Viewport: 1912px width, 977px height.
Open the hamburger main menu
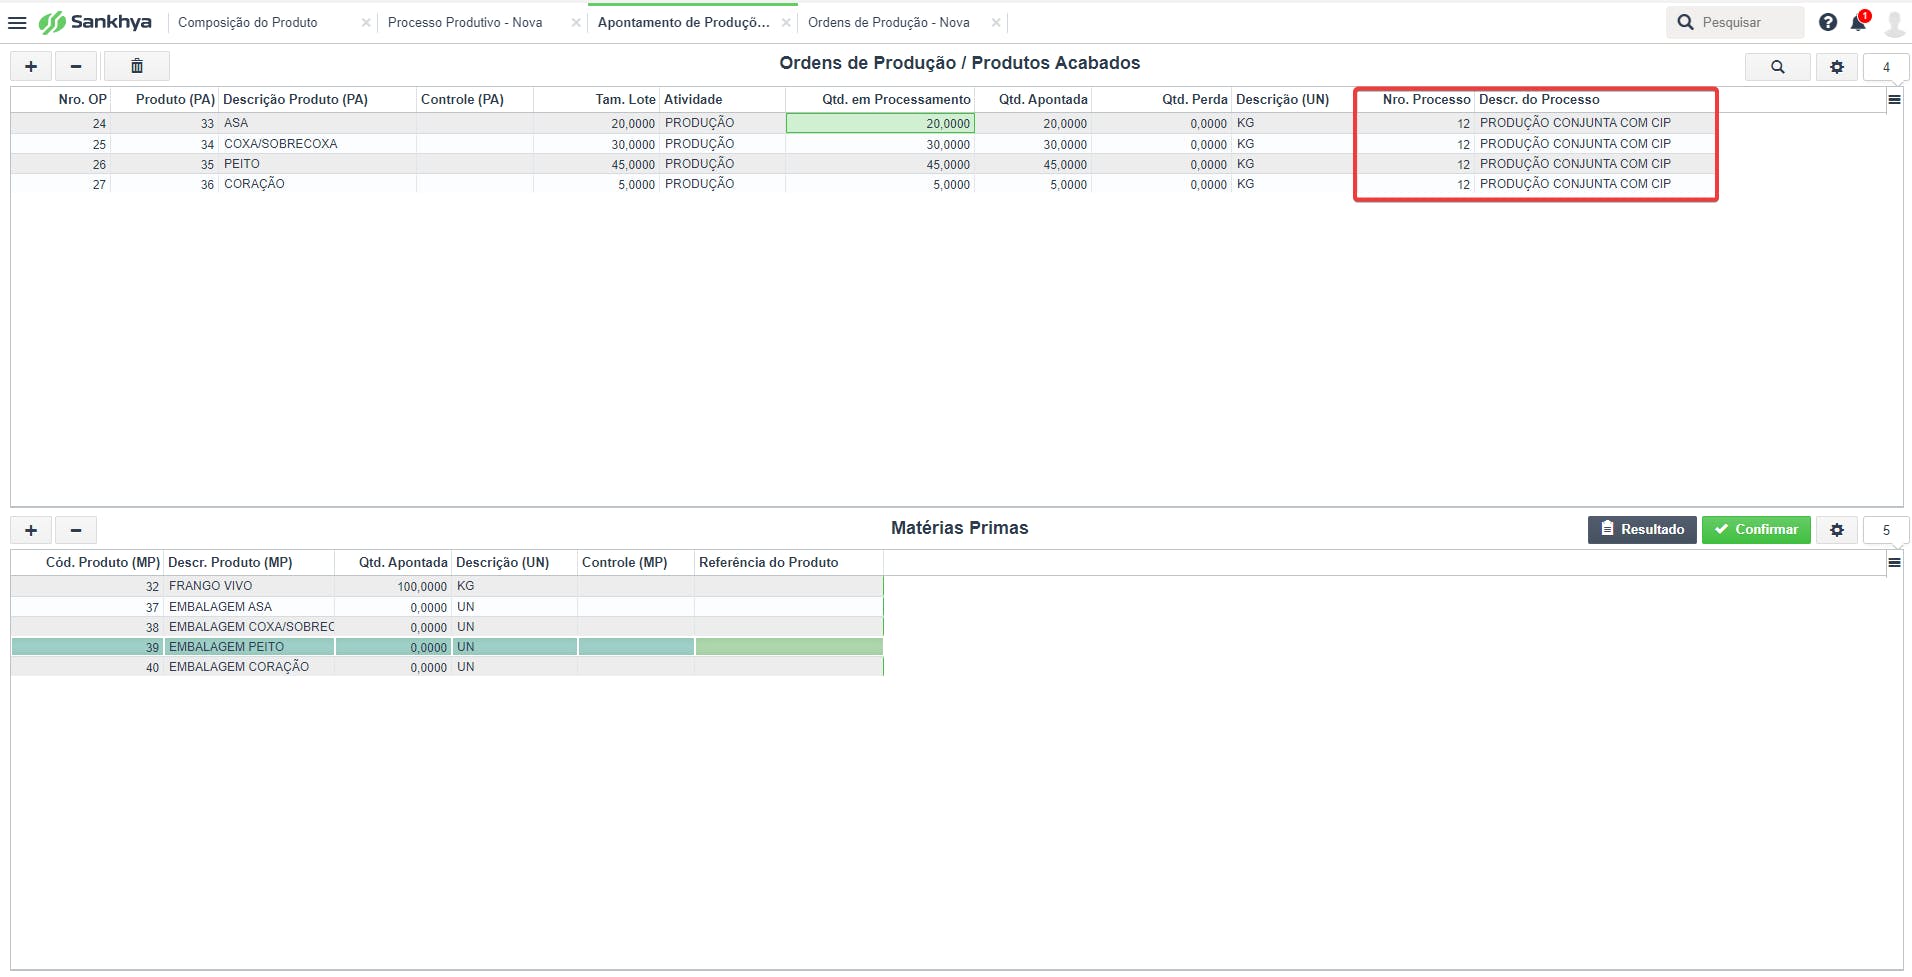(x=17, y=22)
